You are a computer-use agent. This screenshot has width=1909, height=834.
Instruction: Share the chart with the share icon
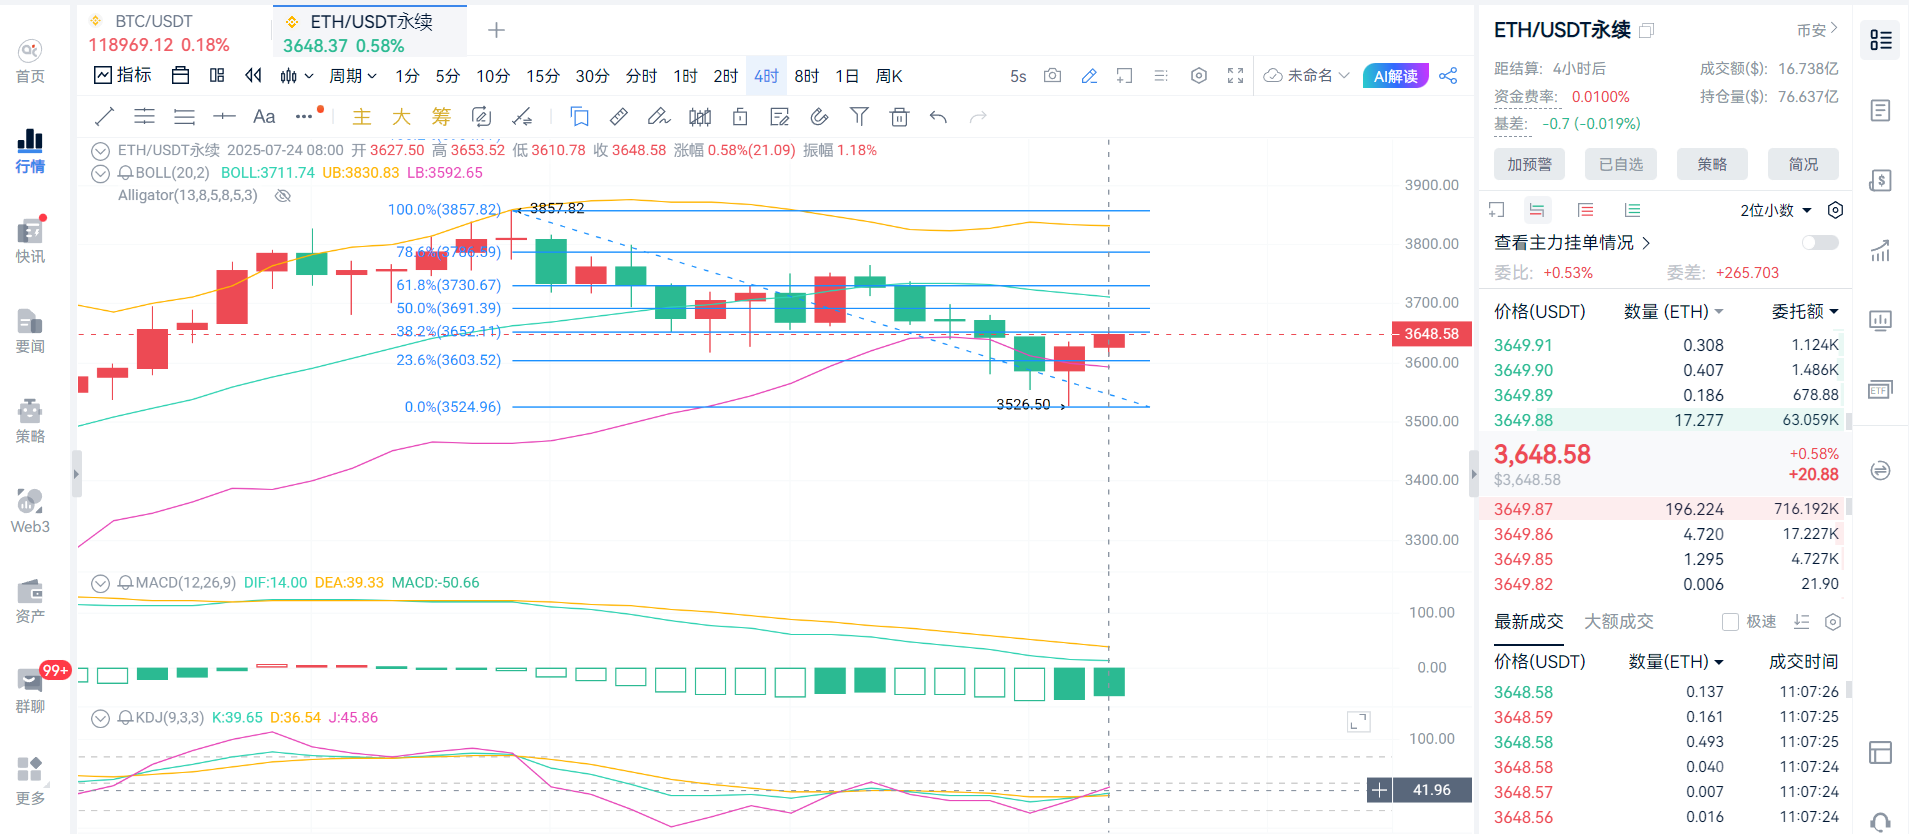point(1448,76)
